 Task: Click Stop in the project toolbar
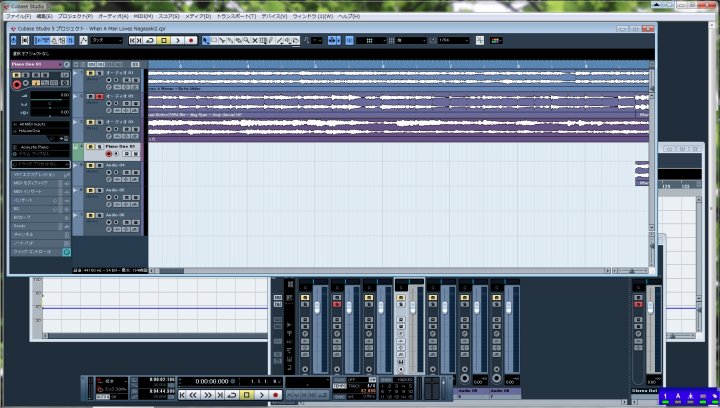point(164,40)
